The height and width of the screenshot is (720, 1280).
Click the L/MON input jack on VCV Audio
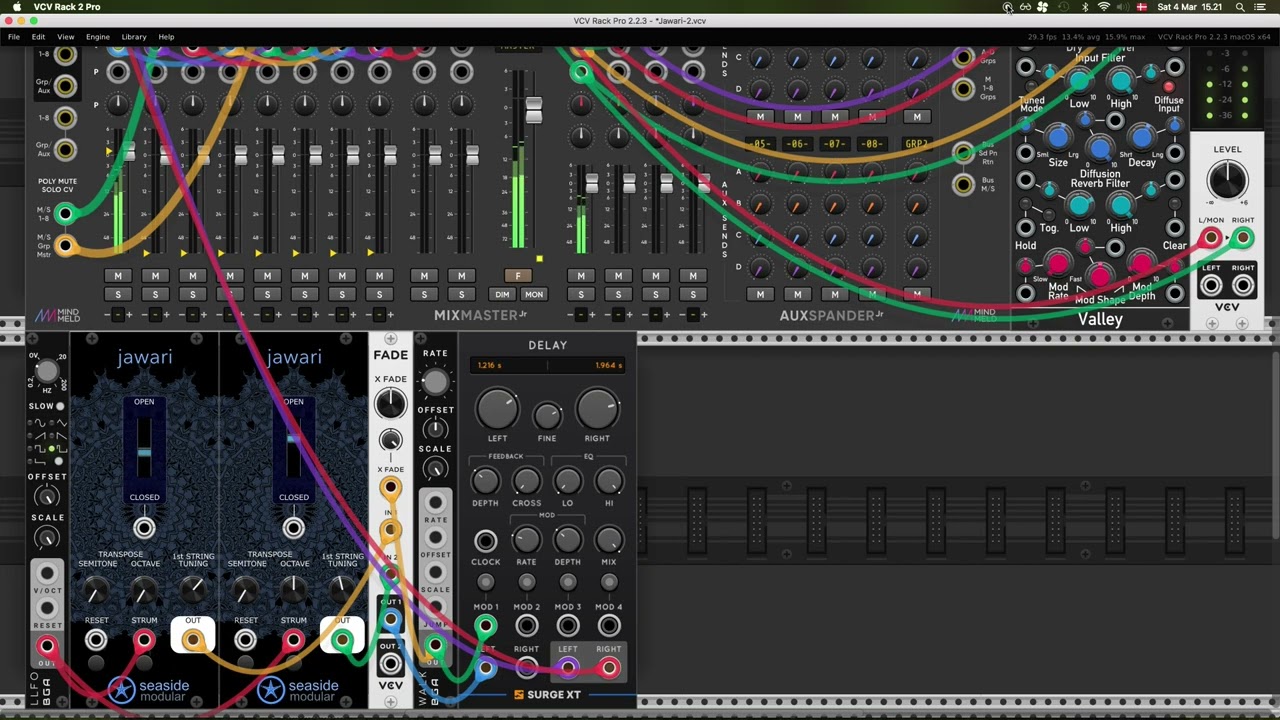1211,238
